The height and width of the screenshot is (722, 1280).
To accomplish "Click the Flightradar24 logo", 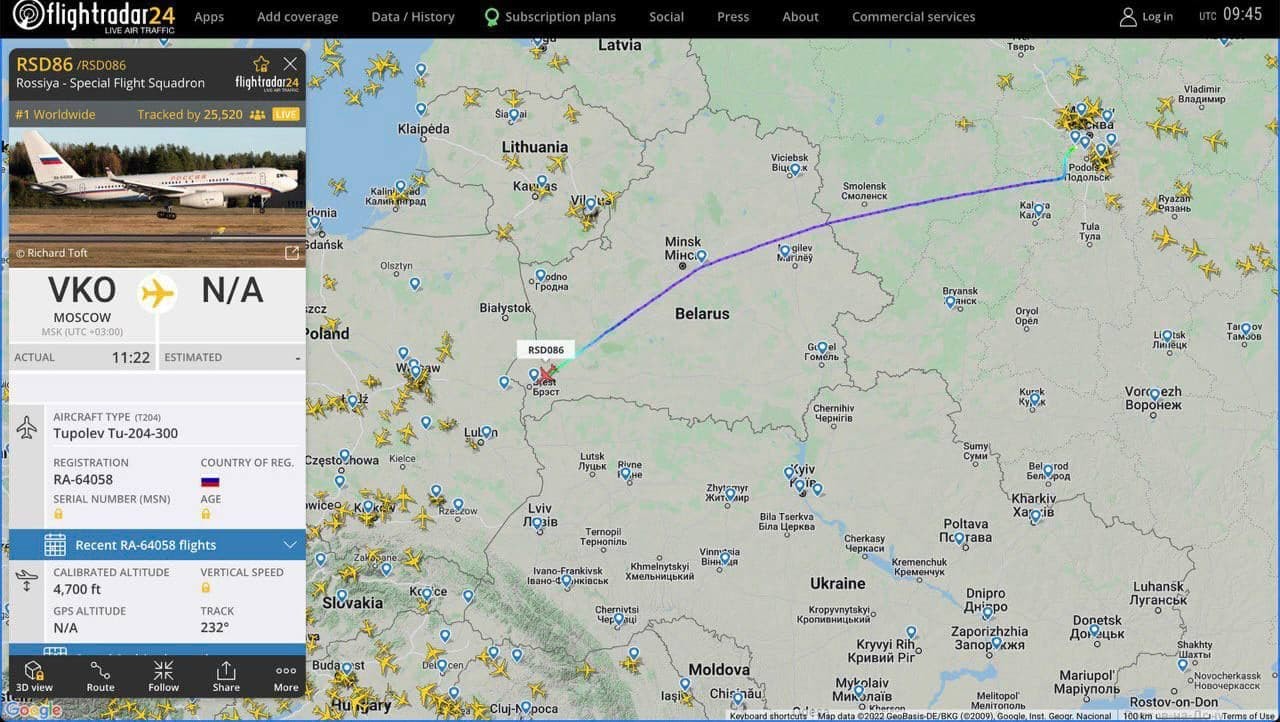I will coord(95,17).
